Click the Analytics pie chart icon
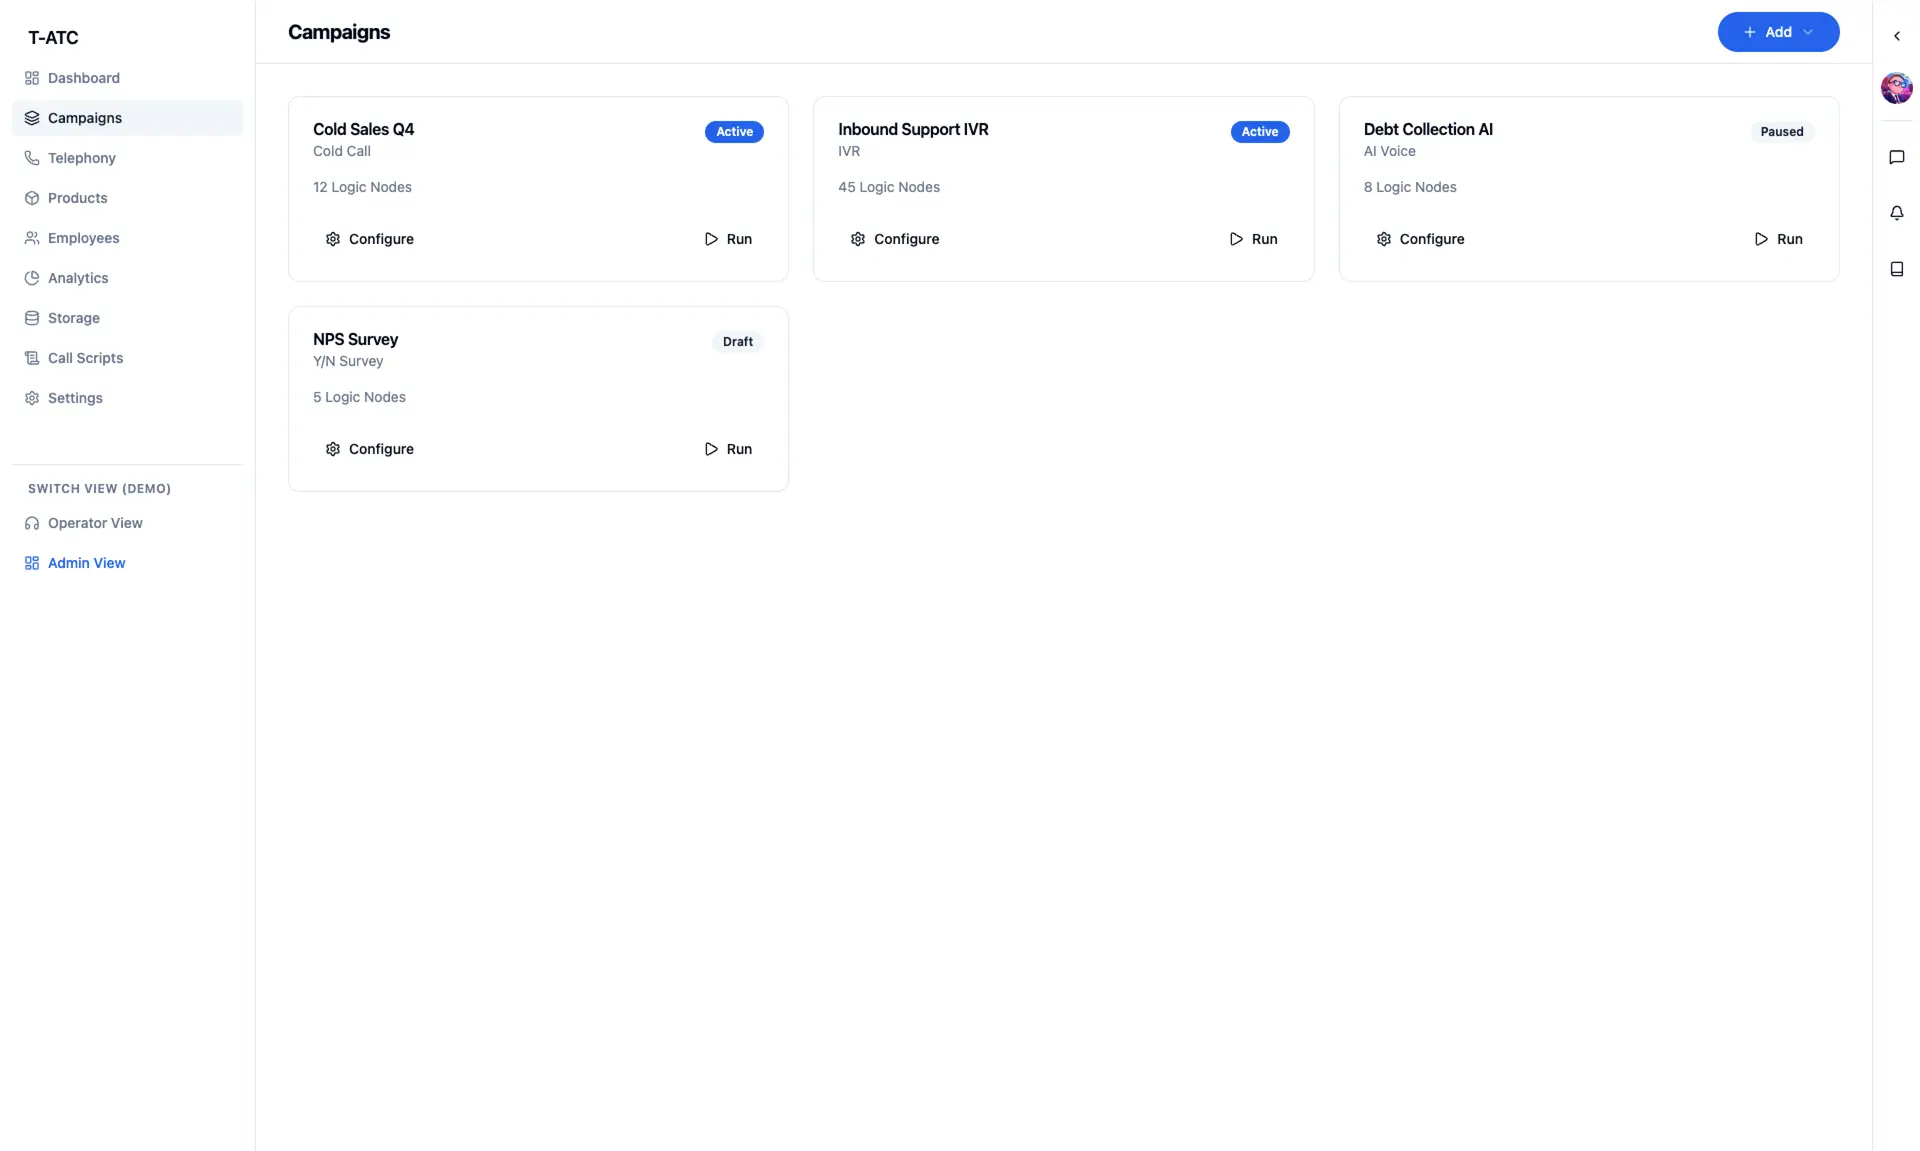Image resolution: width=1920 pixels, height=1151 pixels. pos(31,277)
